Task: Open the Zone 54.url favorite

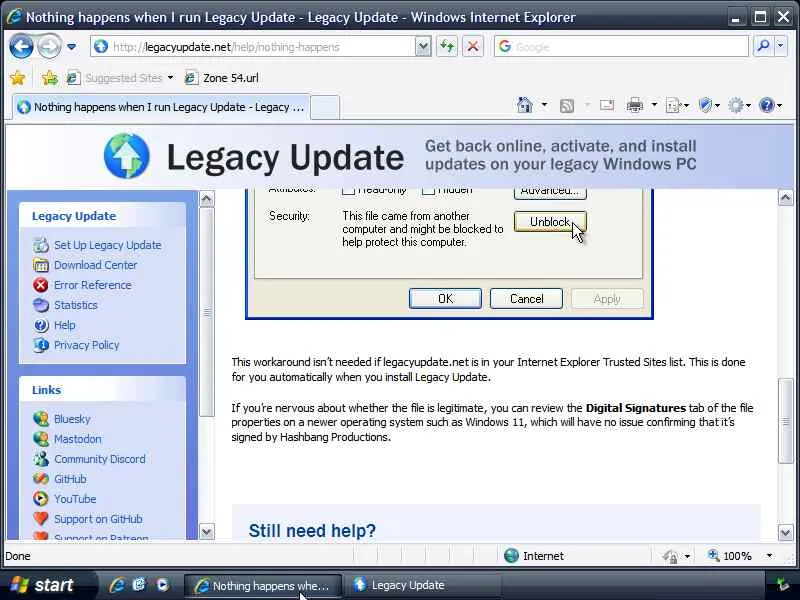Action: 222,78
